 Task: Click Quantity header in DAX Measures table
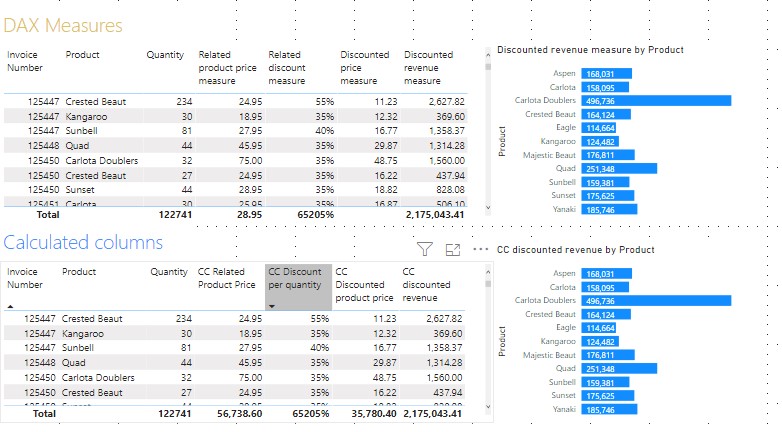(165, 55)
